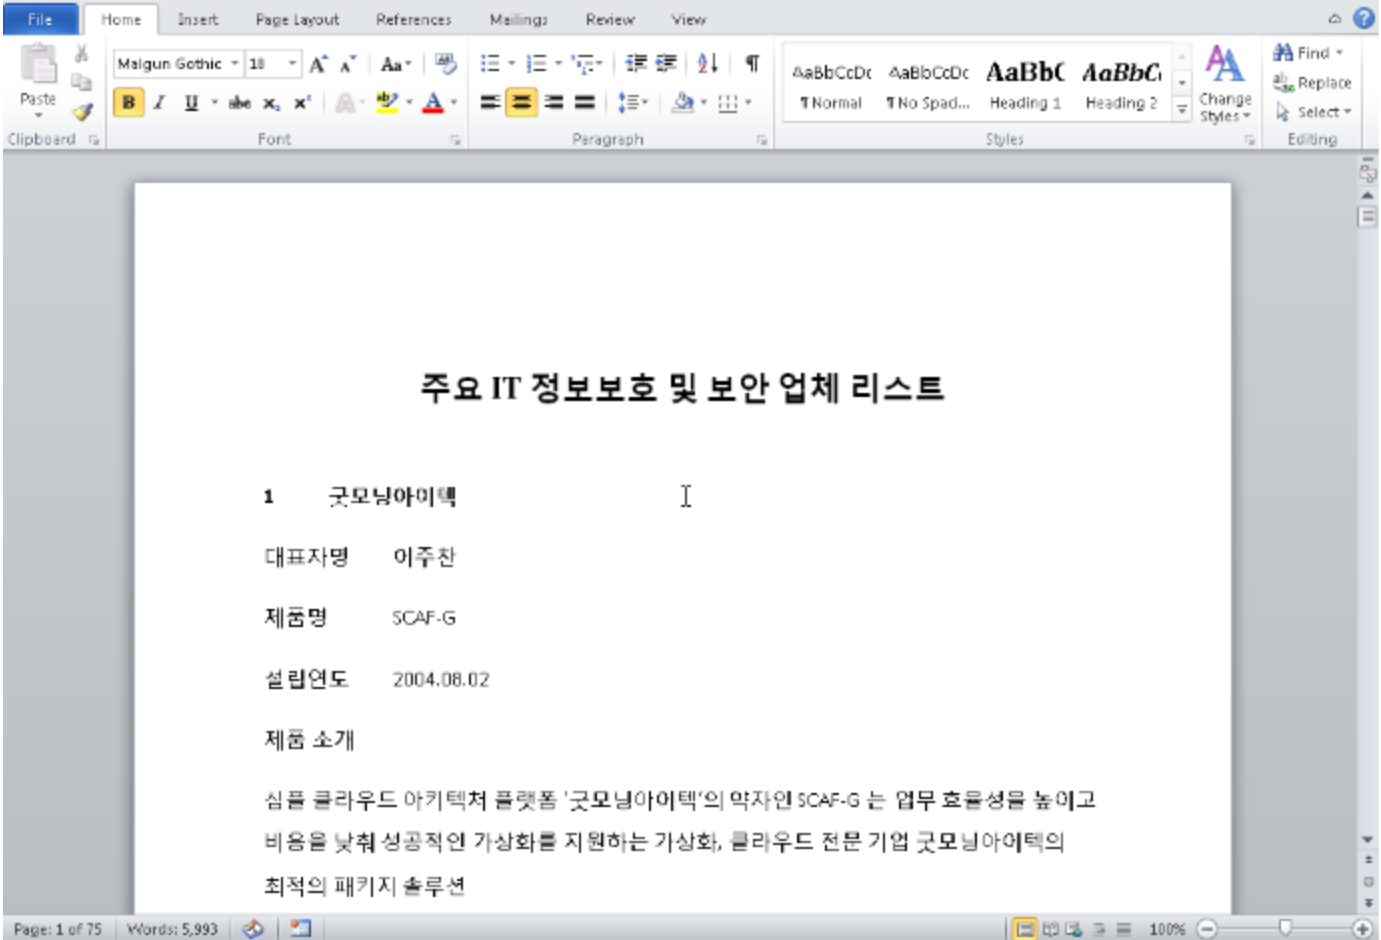The image size is (1381, 940).
Task: Apply subscript formatting
Action: [271, 102]
